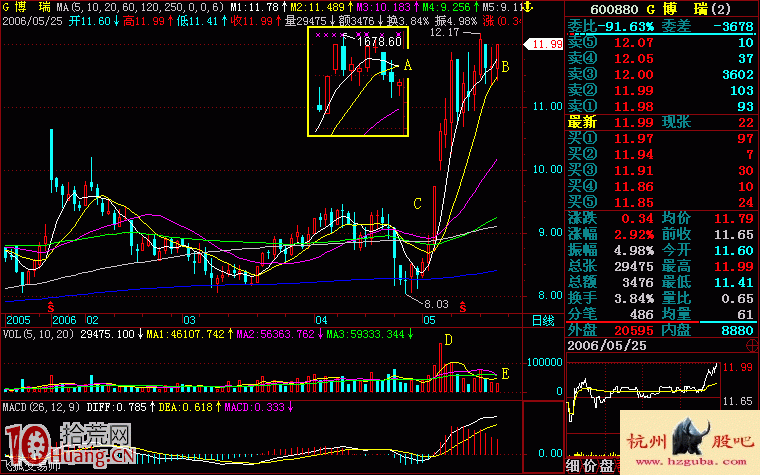Select the 买⑤ 11.85 bid row
The height and width of the screenshot is (475, 760).
click(x=661, y=203)
